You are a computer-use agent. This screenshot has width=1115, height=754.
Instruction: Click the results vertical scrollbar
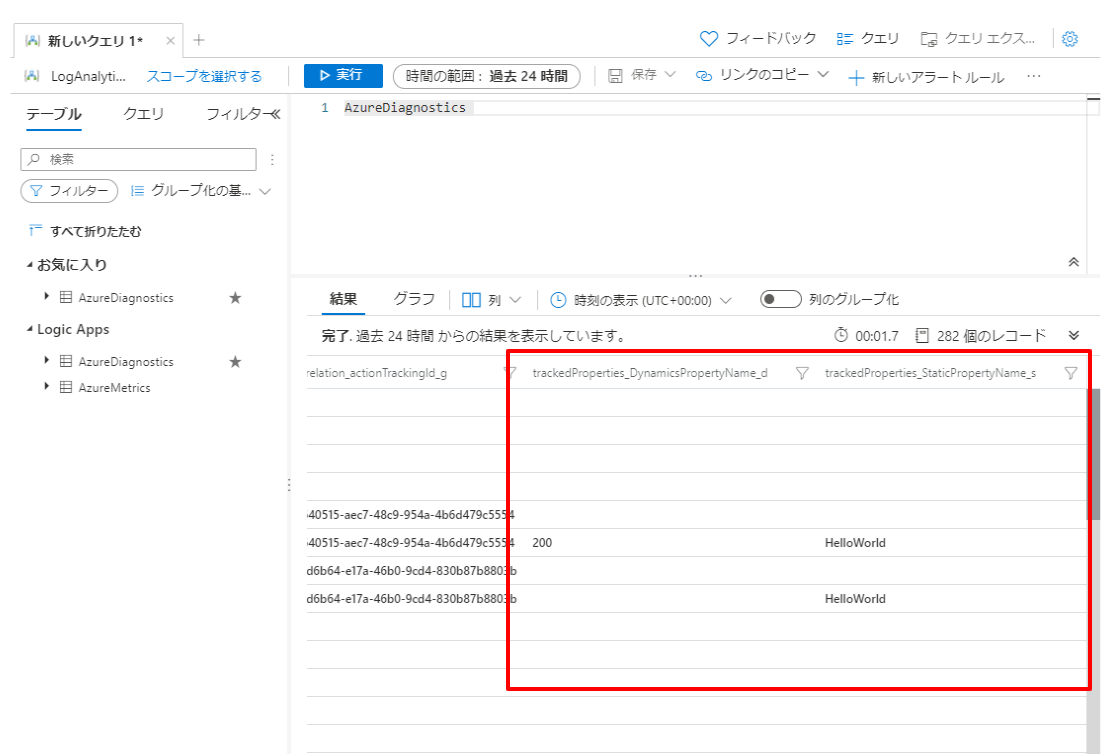click(x=1094, y=455)
